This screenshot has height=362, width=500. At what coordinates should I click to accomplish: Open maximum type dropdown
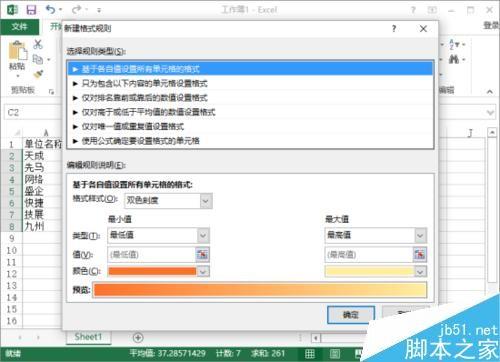tap(420, 236)
